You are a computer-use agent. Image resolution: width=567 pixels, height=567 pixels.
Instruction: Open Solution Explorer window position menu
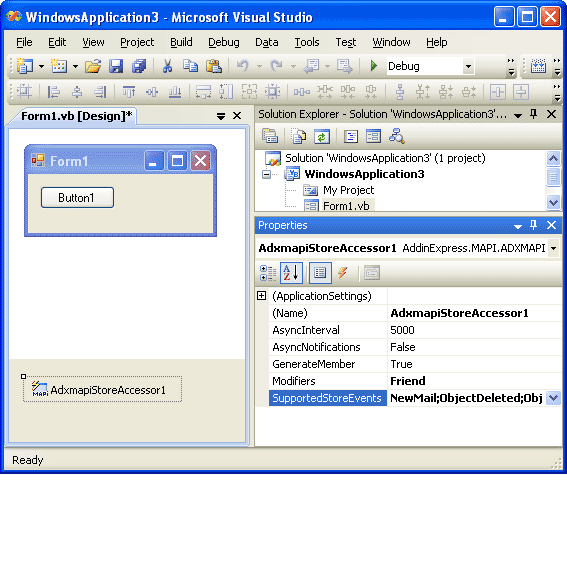(x=518, y=115)
